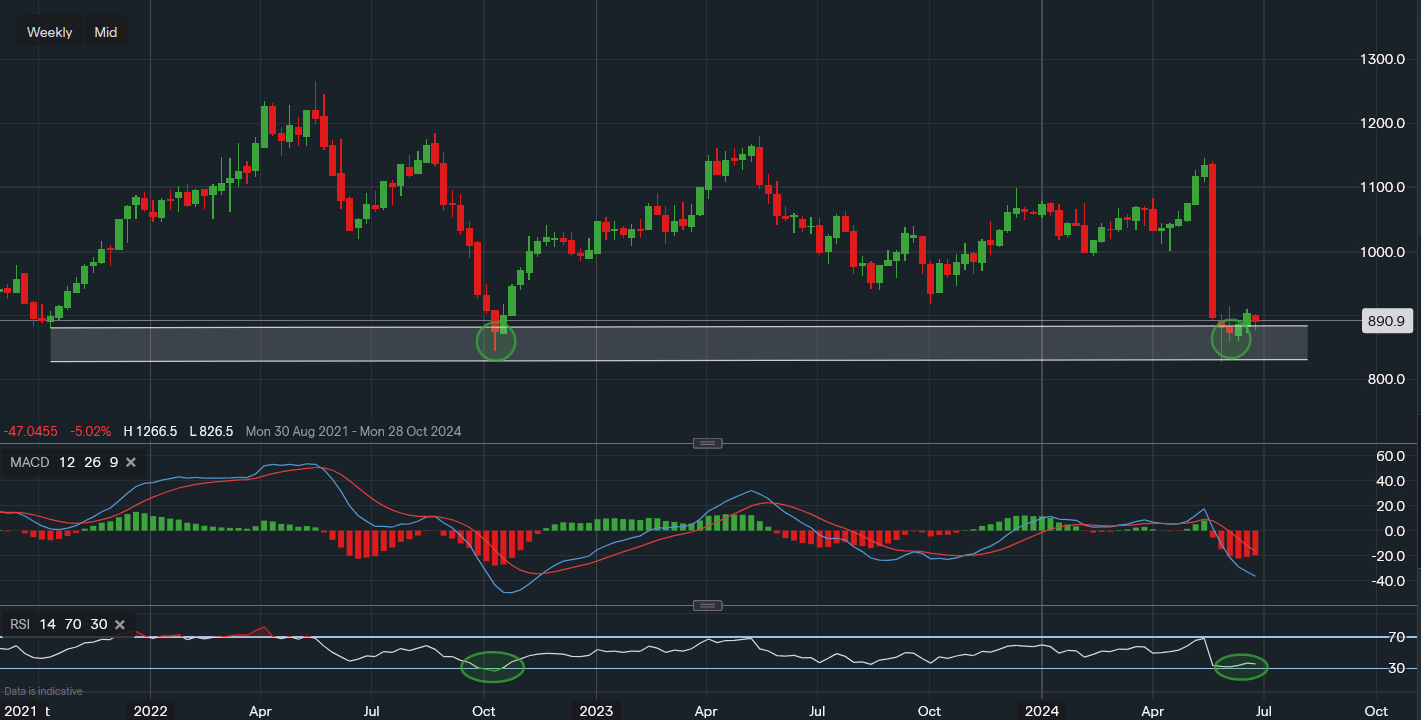Click the low value L 826.5

click(x=210, y=431)
